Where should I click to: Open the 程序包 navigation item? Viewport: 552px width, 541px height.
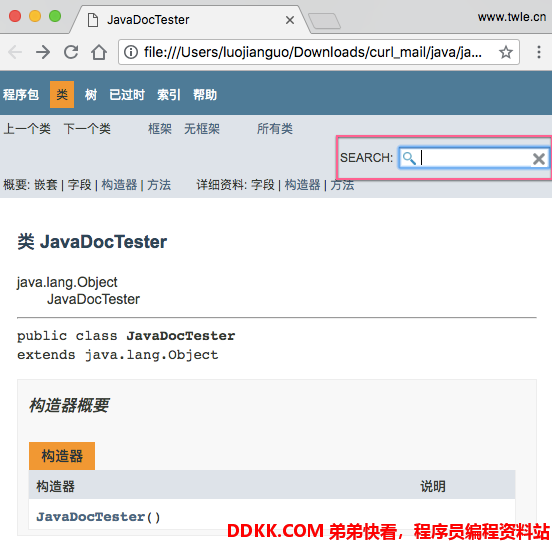[x=21, y=94]
